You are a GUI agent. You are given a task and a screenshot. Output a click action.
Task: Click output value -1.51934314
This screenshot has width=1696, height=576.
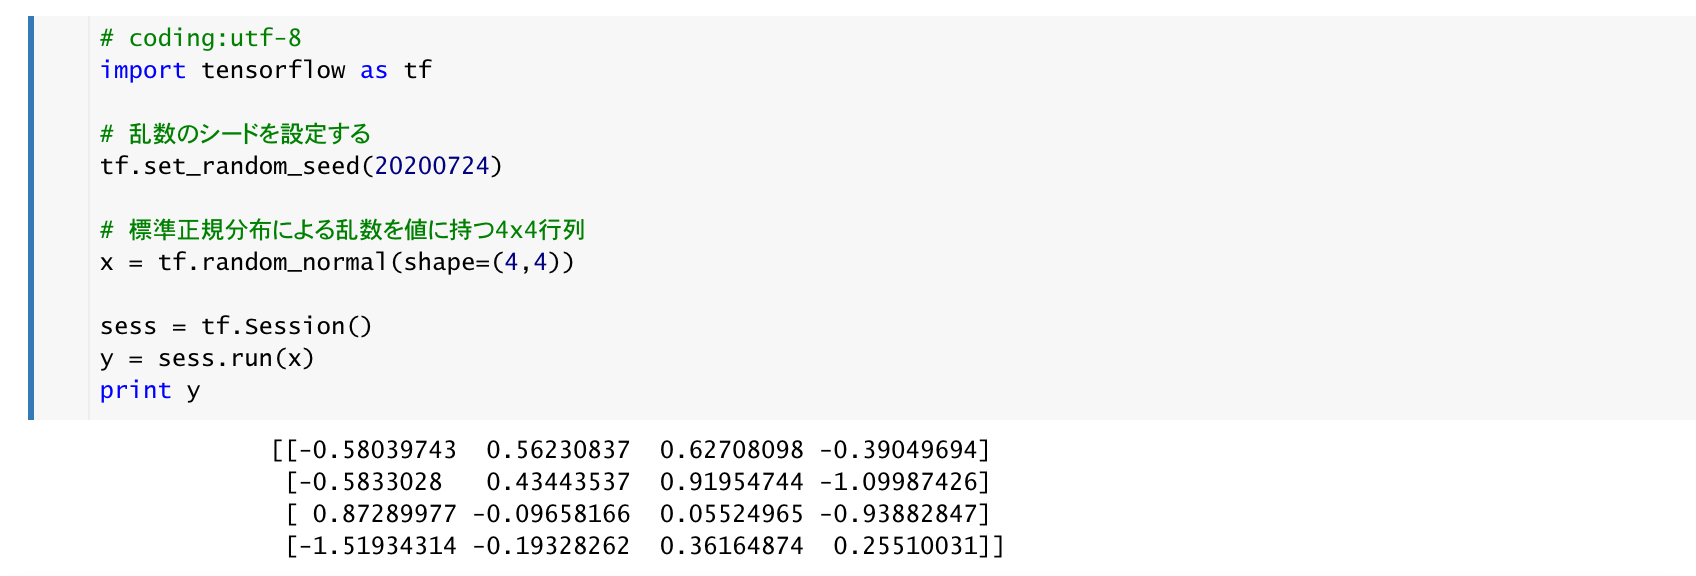377,546
